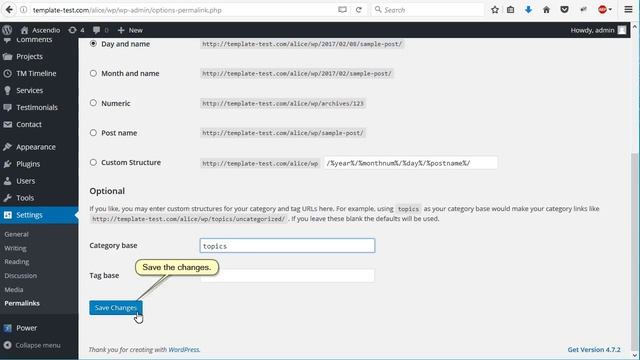
Task: Open Firefox hamburger menu
Action: pos(629,9)
